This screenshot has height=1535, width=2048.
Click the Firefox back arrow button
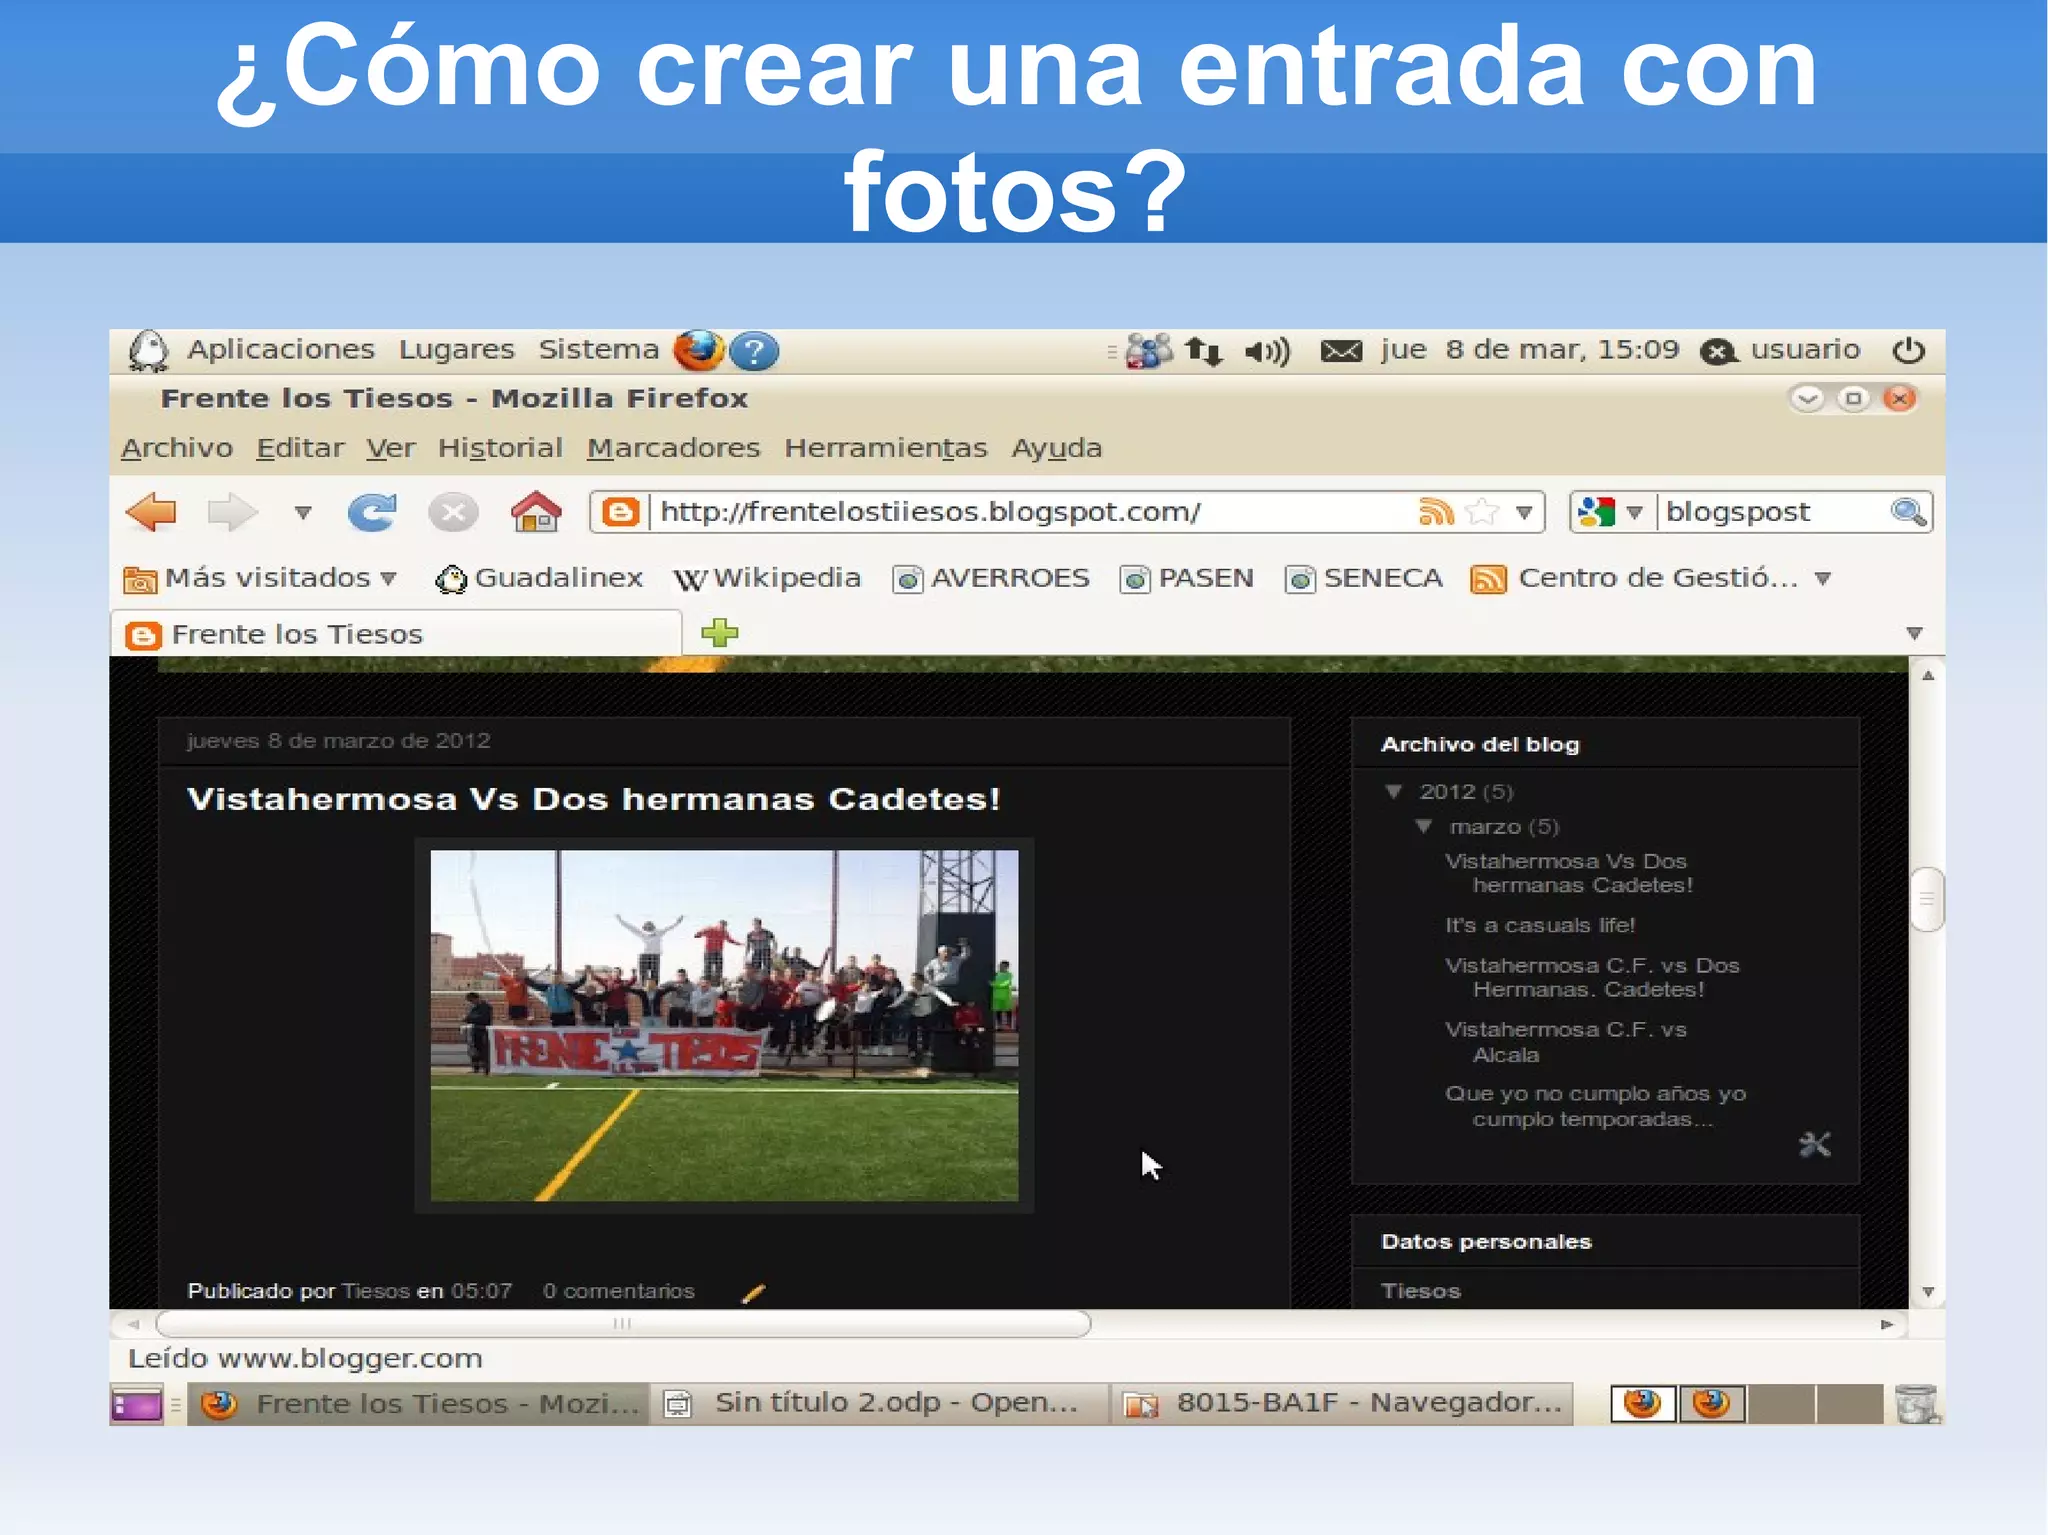point(151,512)
